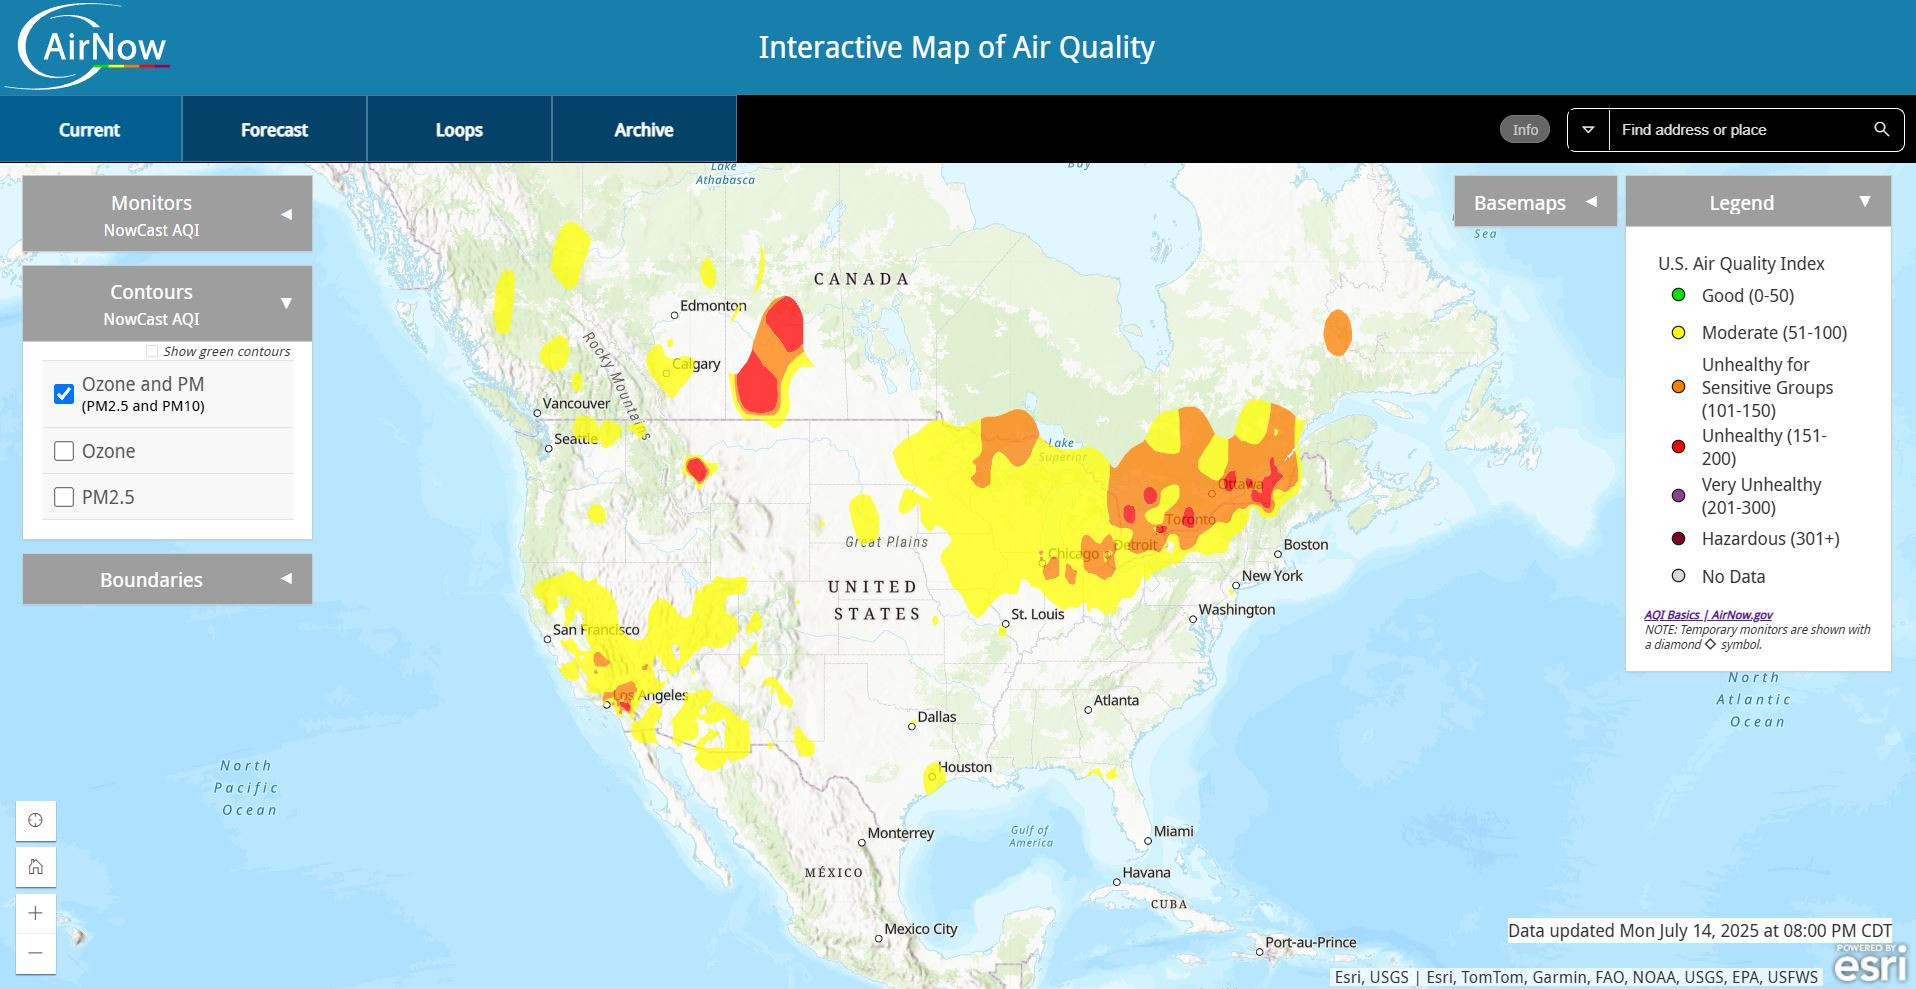Click the Mexico City marker
This screenshot has height=989, width=1916.
879,938
